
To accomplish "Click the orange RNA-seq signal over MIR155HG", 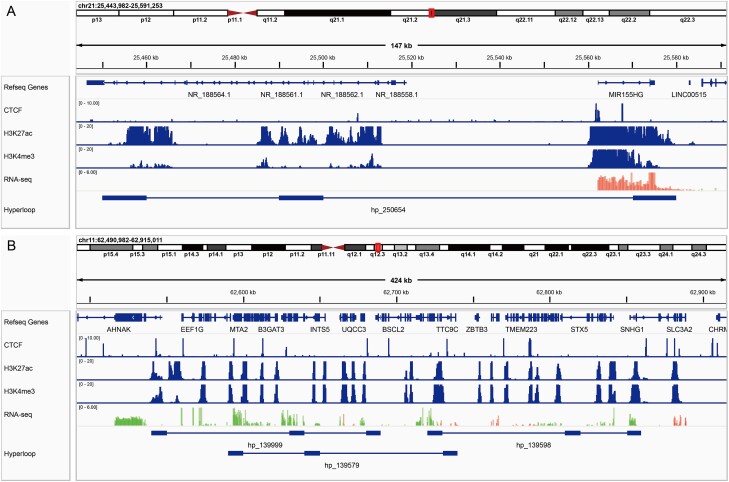I will tap(627, 182).
